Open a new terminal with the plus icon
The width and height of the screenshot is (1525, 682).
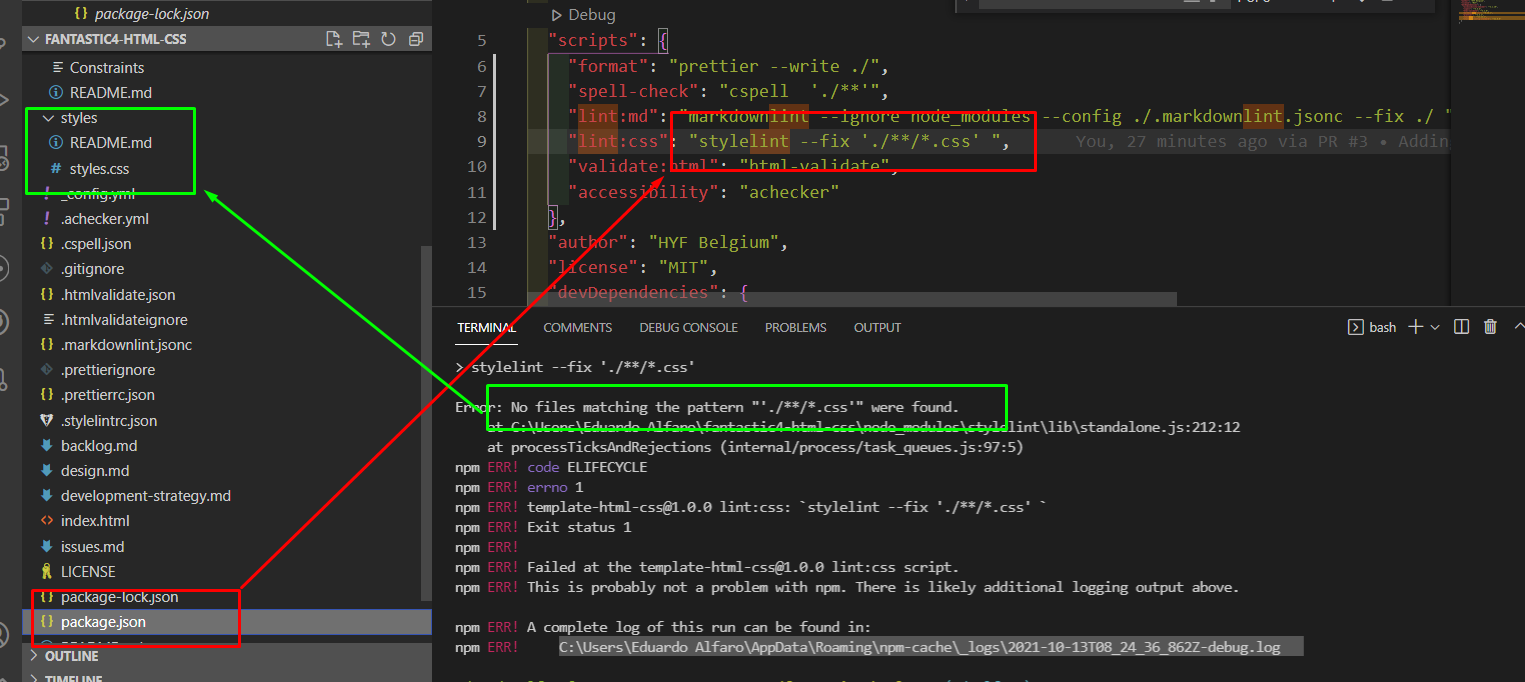pyautogui.click(x=1414, y=326)
